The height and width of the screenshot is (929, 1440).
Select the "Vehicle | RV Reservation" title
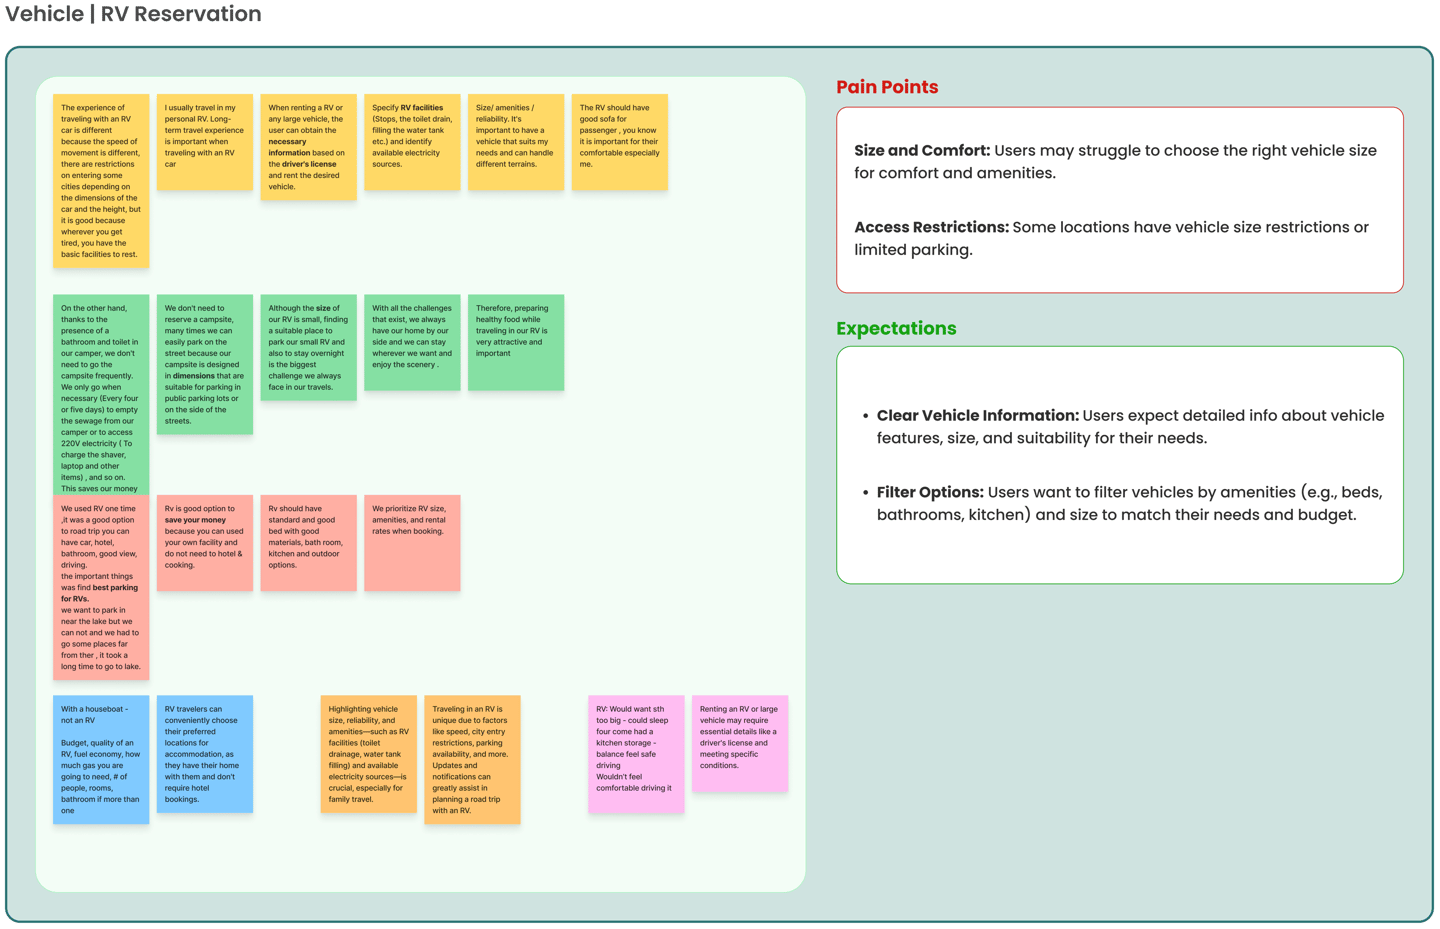click(x=134, y=14)
